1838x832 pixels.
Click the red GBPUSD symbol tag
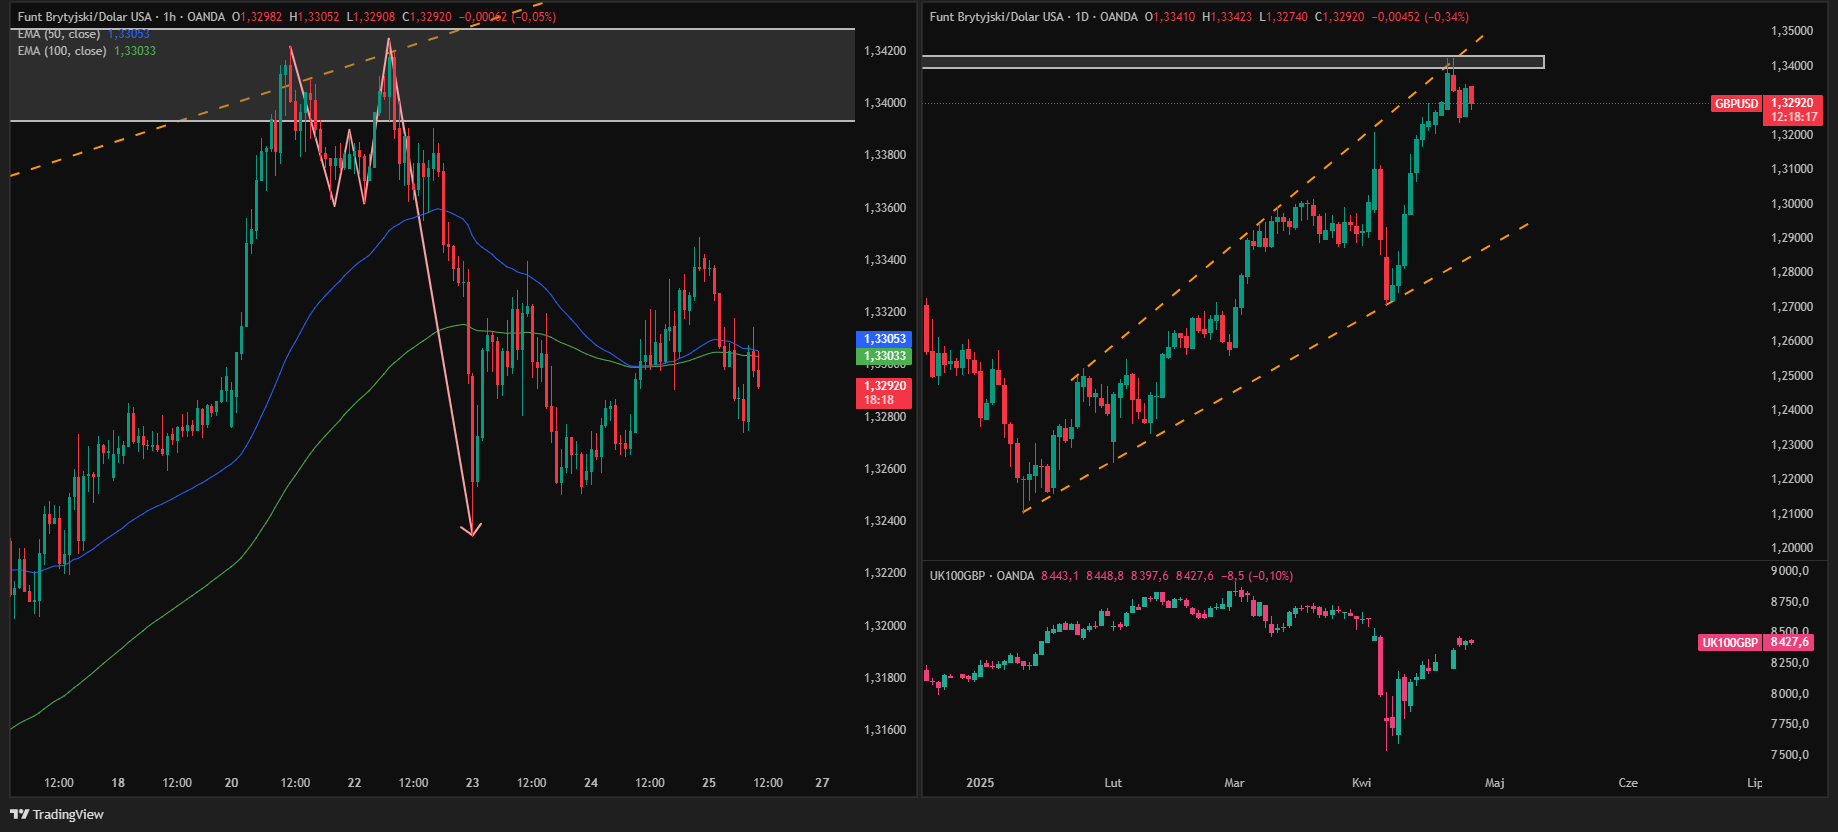pos(1736,104)
